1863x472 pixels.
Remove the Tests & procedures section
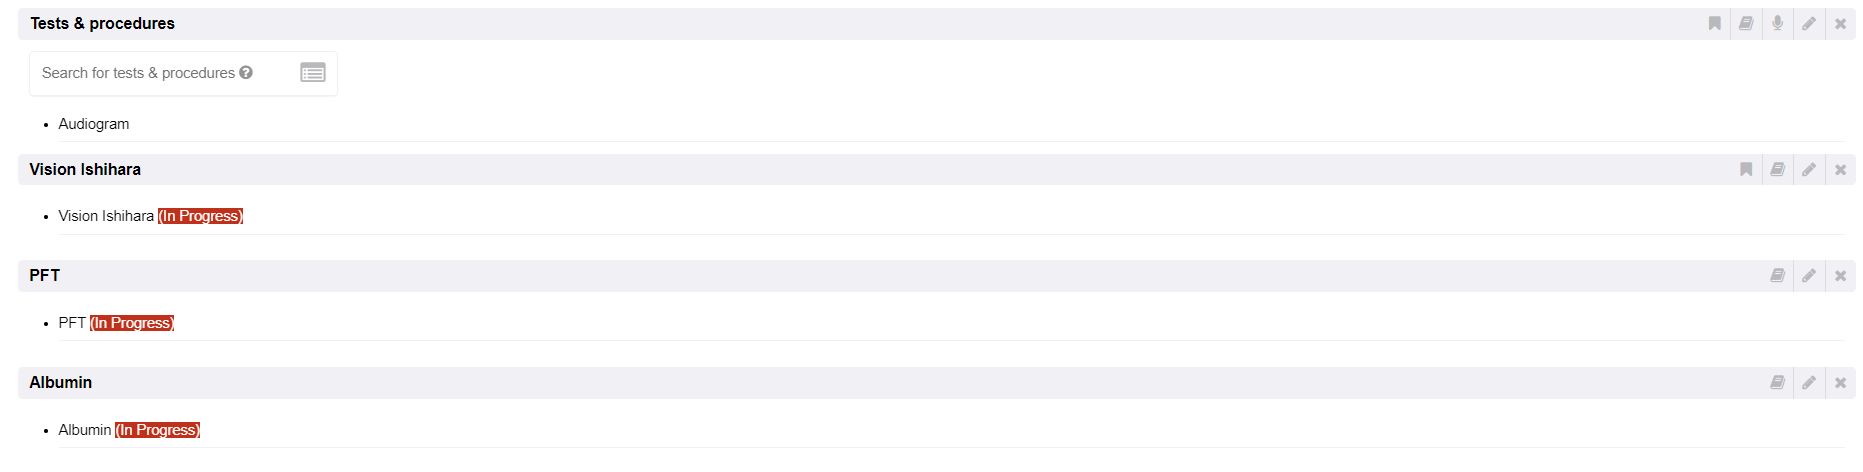1840,23
